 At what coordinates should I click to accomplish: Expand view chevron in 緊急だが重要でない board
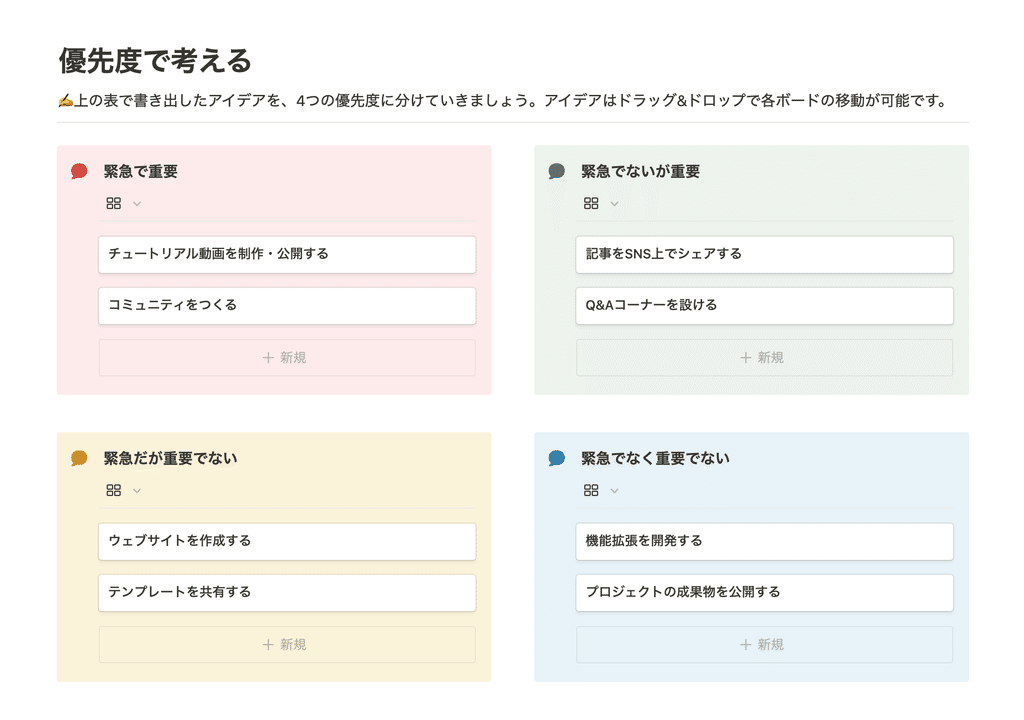pyautogui.click(x=136, y=491)
